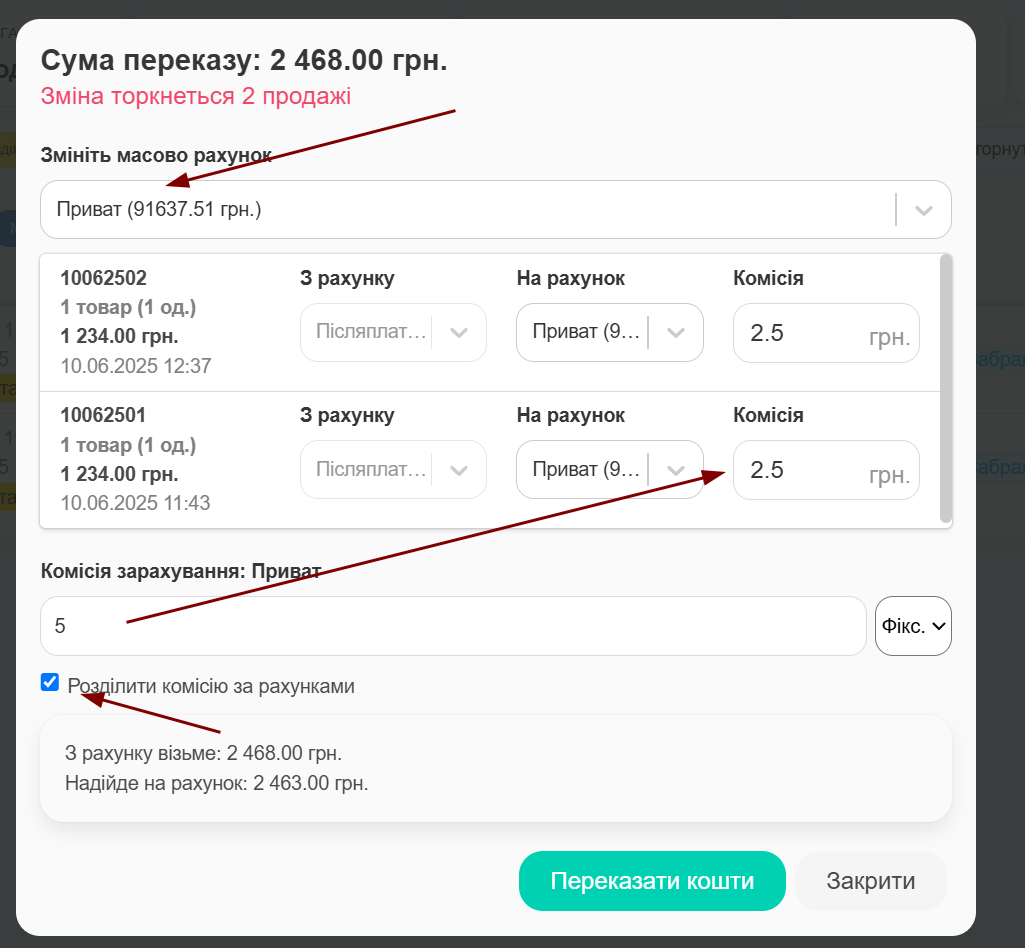Open the 'Приват (91637.51 грн.)' mass account selector
1025x948 pixels.
click(460, 210)
